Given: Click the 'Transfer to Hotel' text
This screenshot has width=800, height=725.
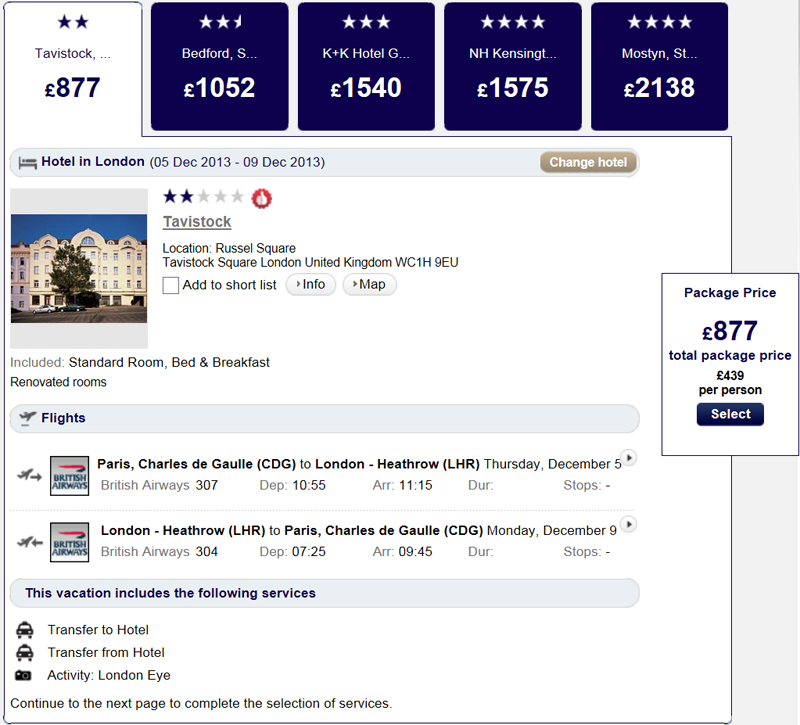Looking at the screenshot, I should pyautogui.click(x=98, y=630).
